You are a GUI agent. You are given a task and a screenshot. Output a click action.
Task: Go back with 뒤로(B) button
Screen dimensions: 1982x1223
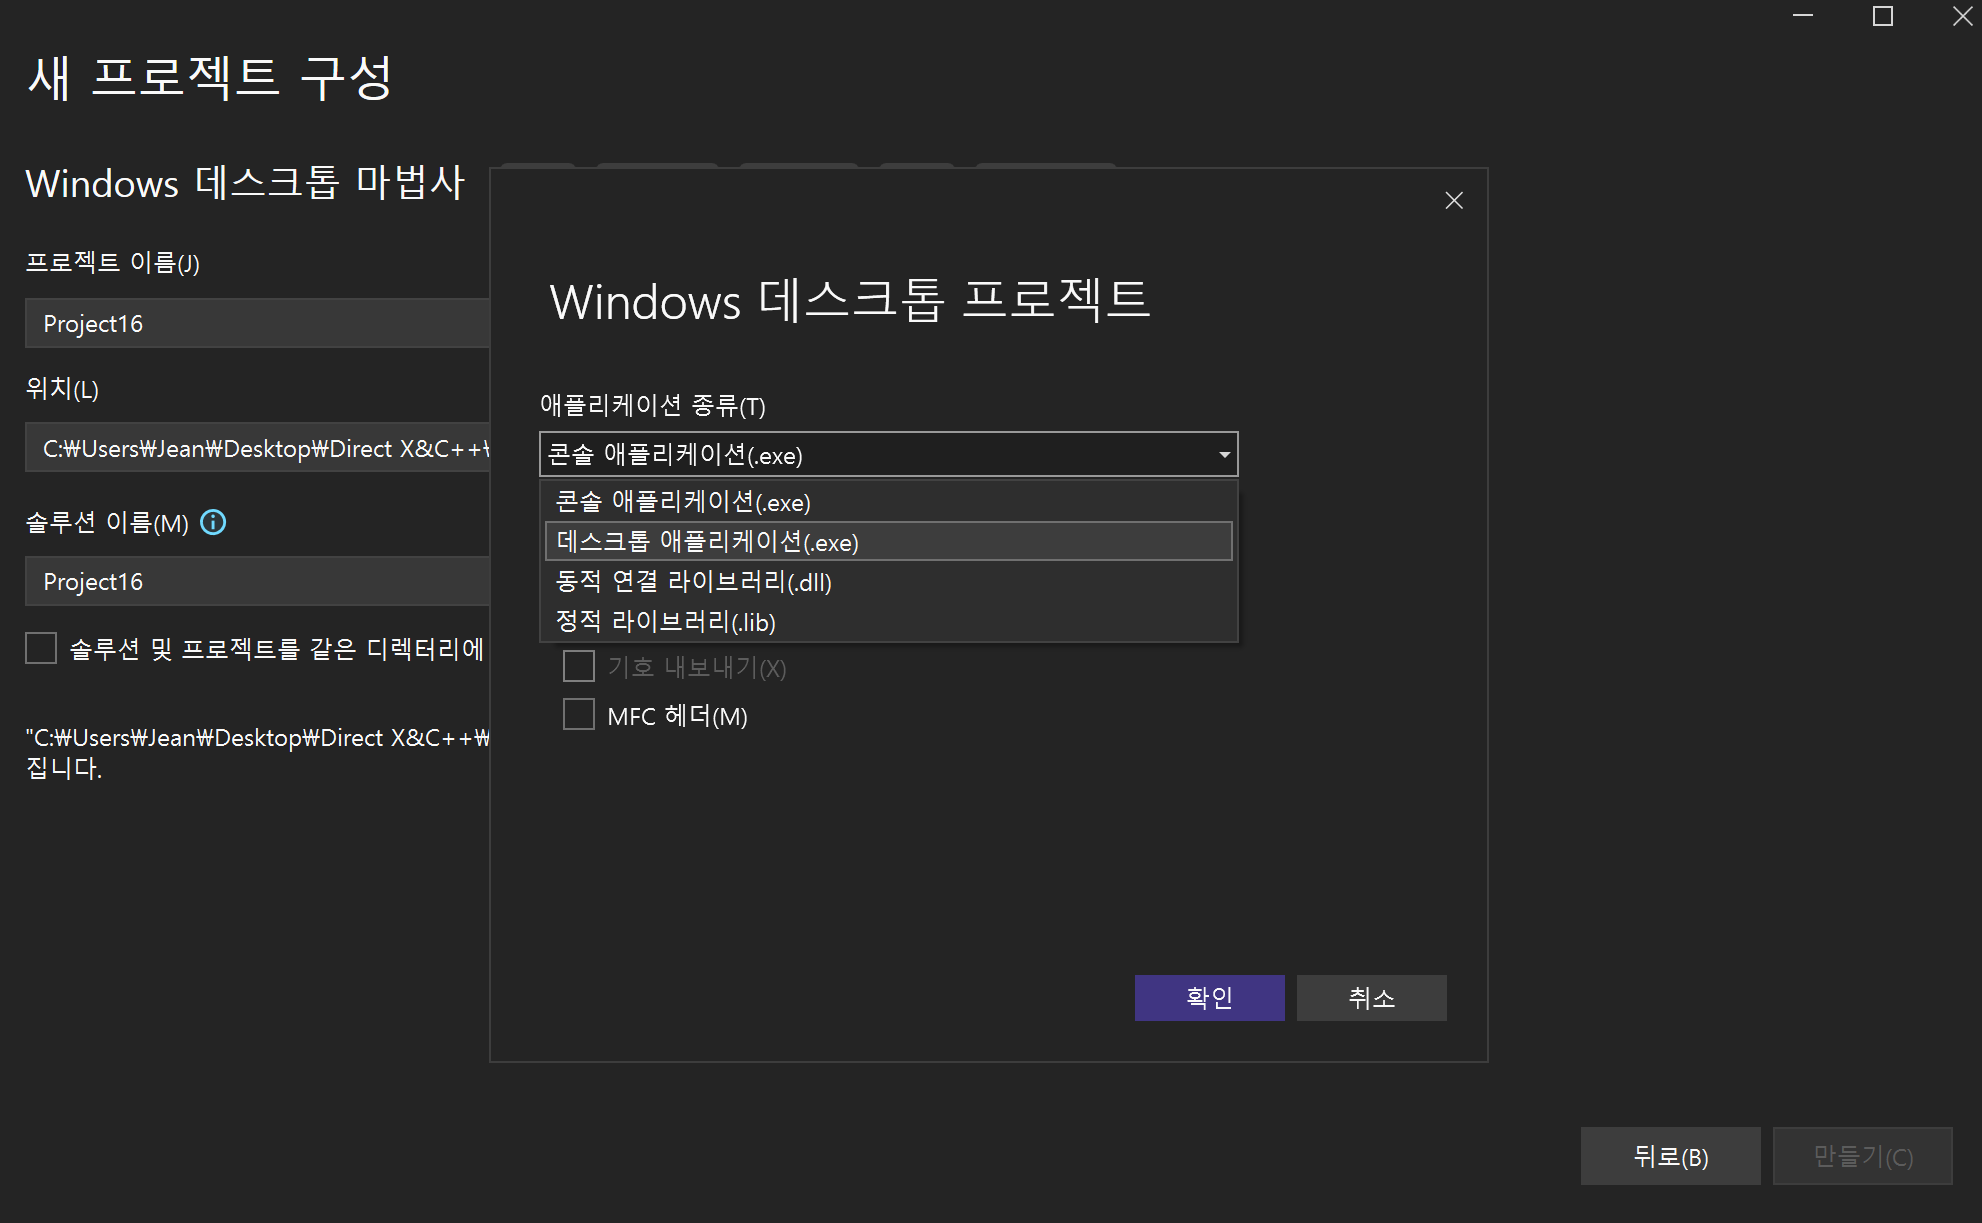(1670, 1156)
